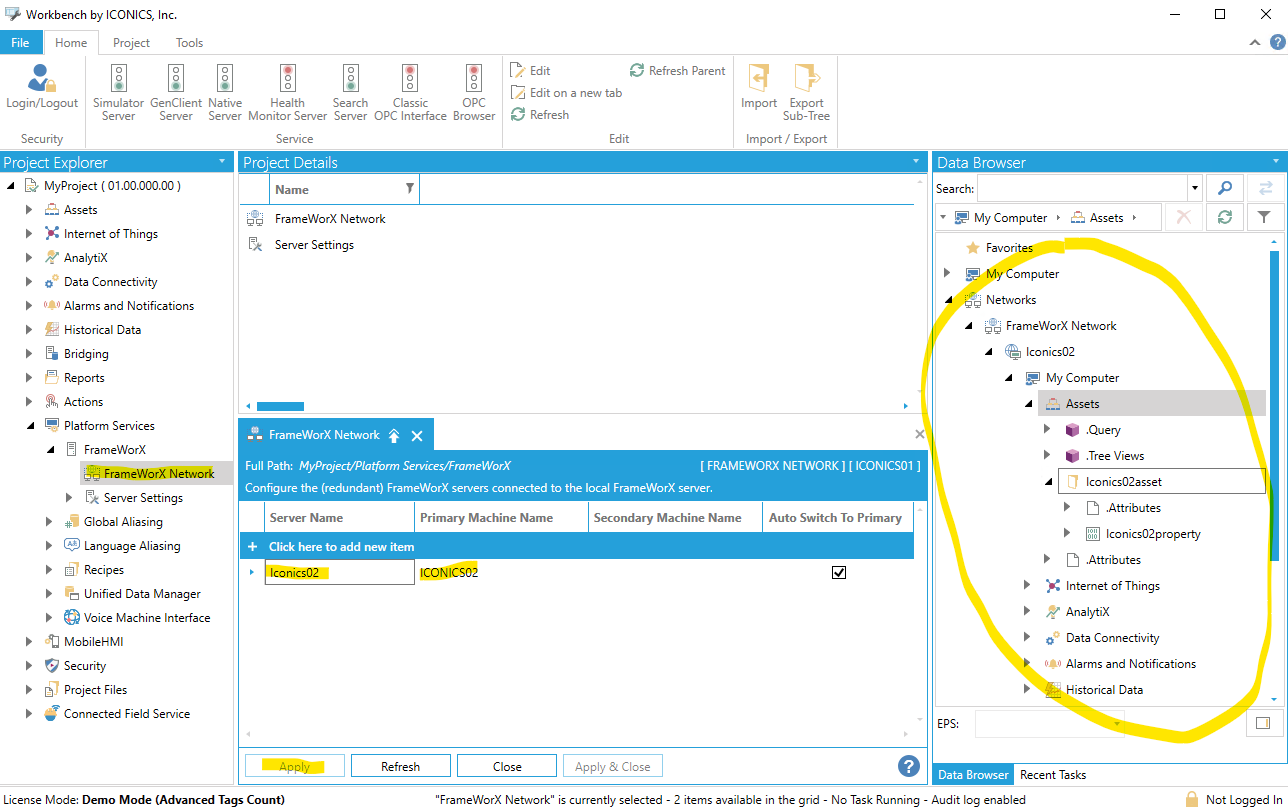Pin the FrameWorX Network tab arrow
The height and width of the screenshot is (809, 1288).
pyautogui.click(x=394, y=436)
